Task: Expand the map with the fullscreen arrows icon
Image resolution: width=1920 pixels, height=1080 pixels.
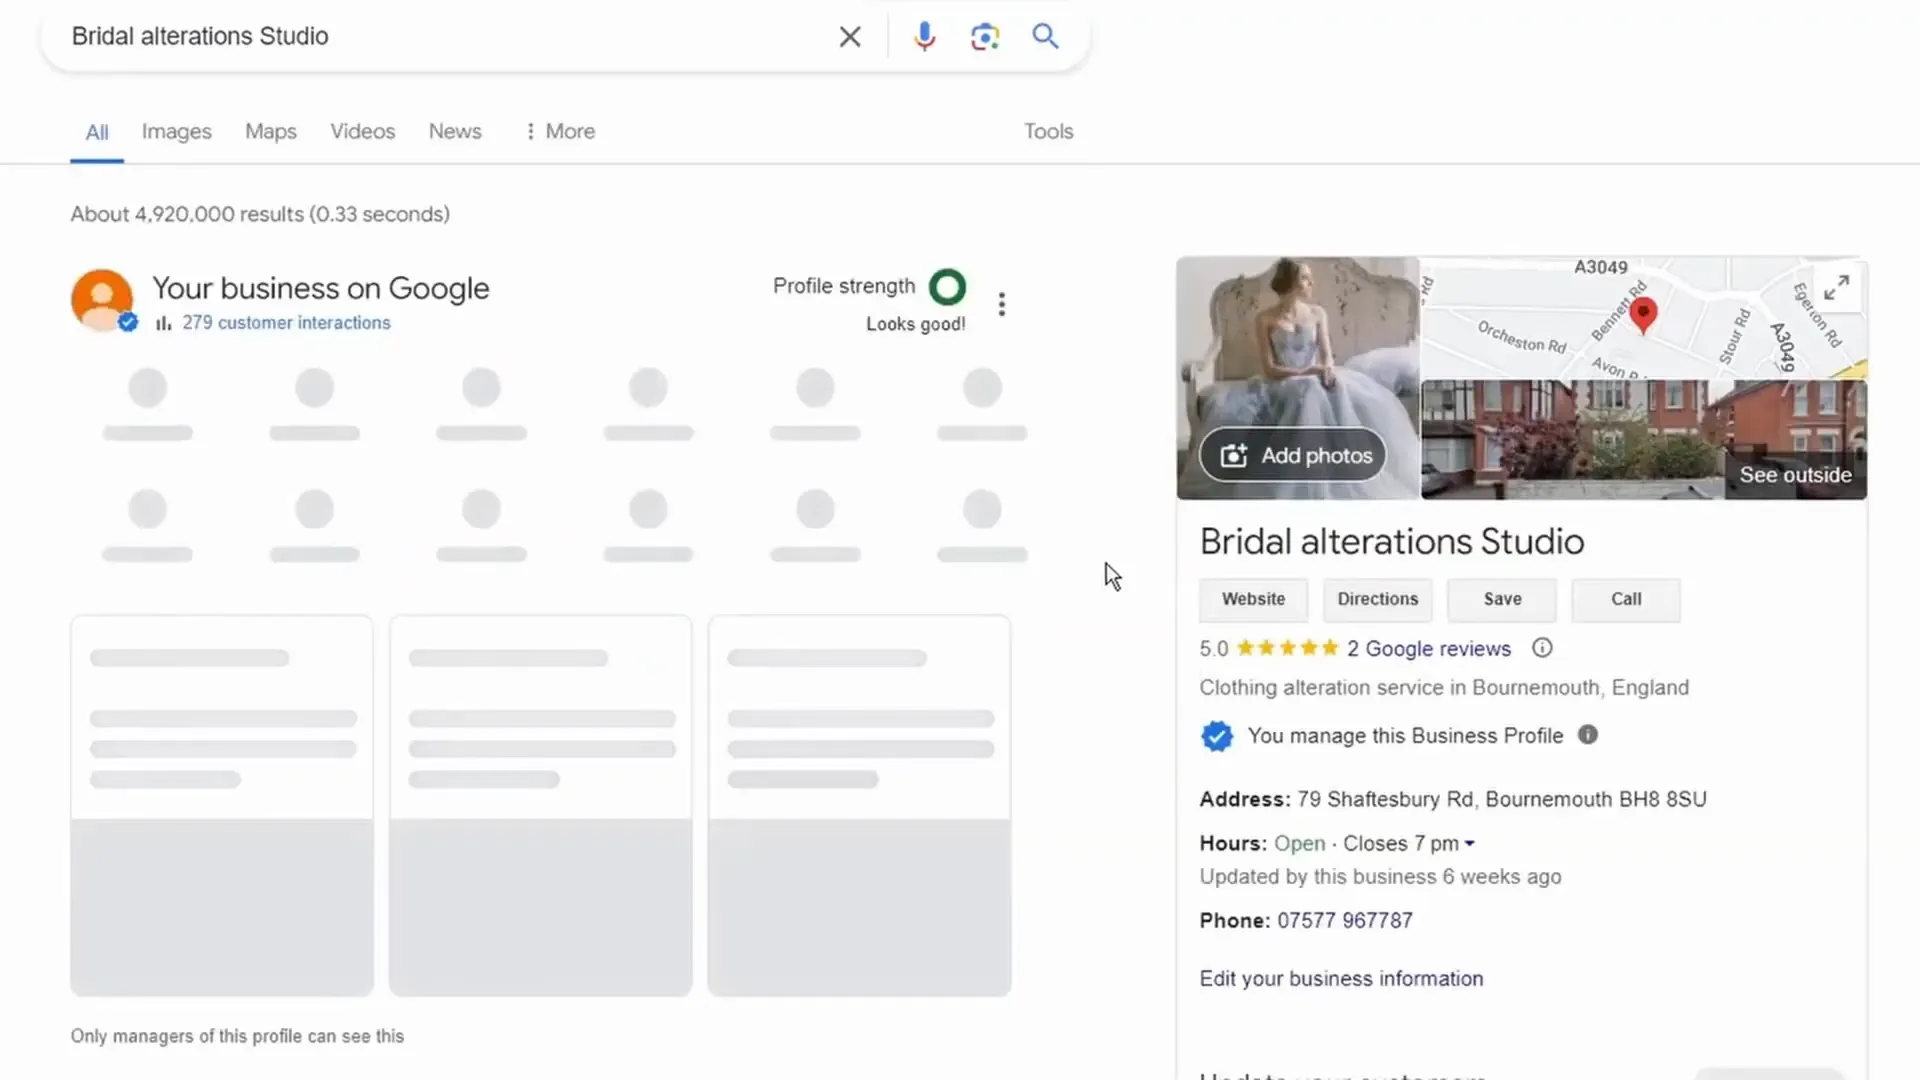Action: pyautogui.click(x=1836, y=288)
